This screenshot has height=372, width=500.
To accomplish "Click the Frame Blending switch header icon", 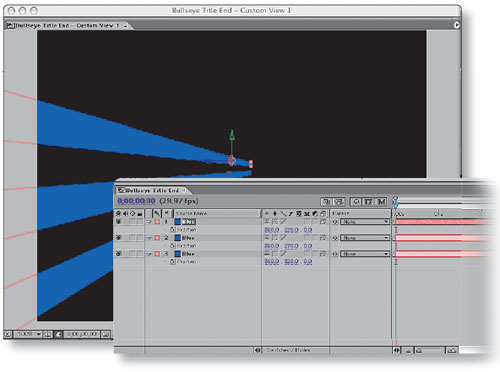I will click(x=299, y=213).
